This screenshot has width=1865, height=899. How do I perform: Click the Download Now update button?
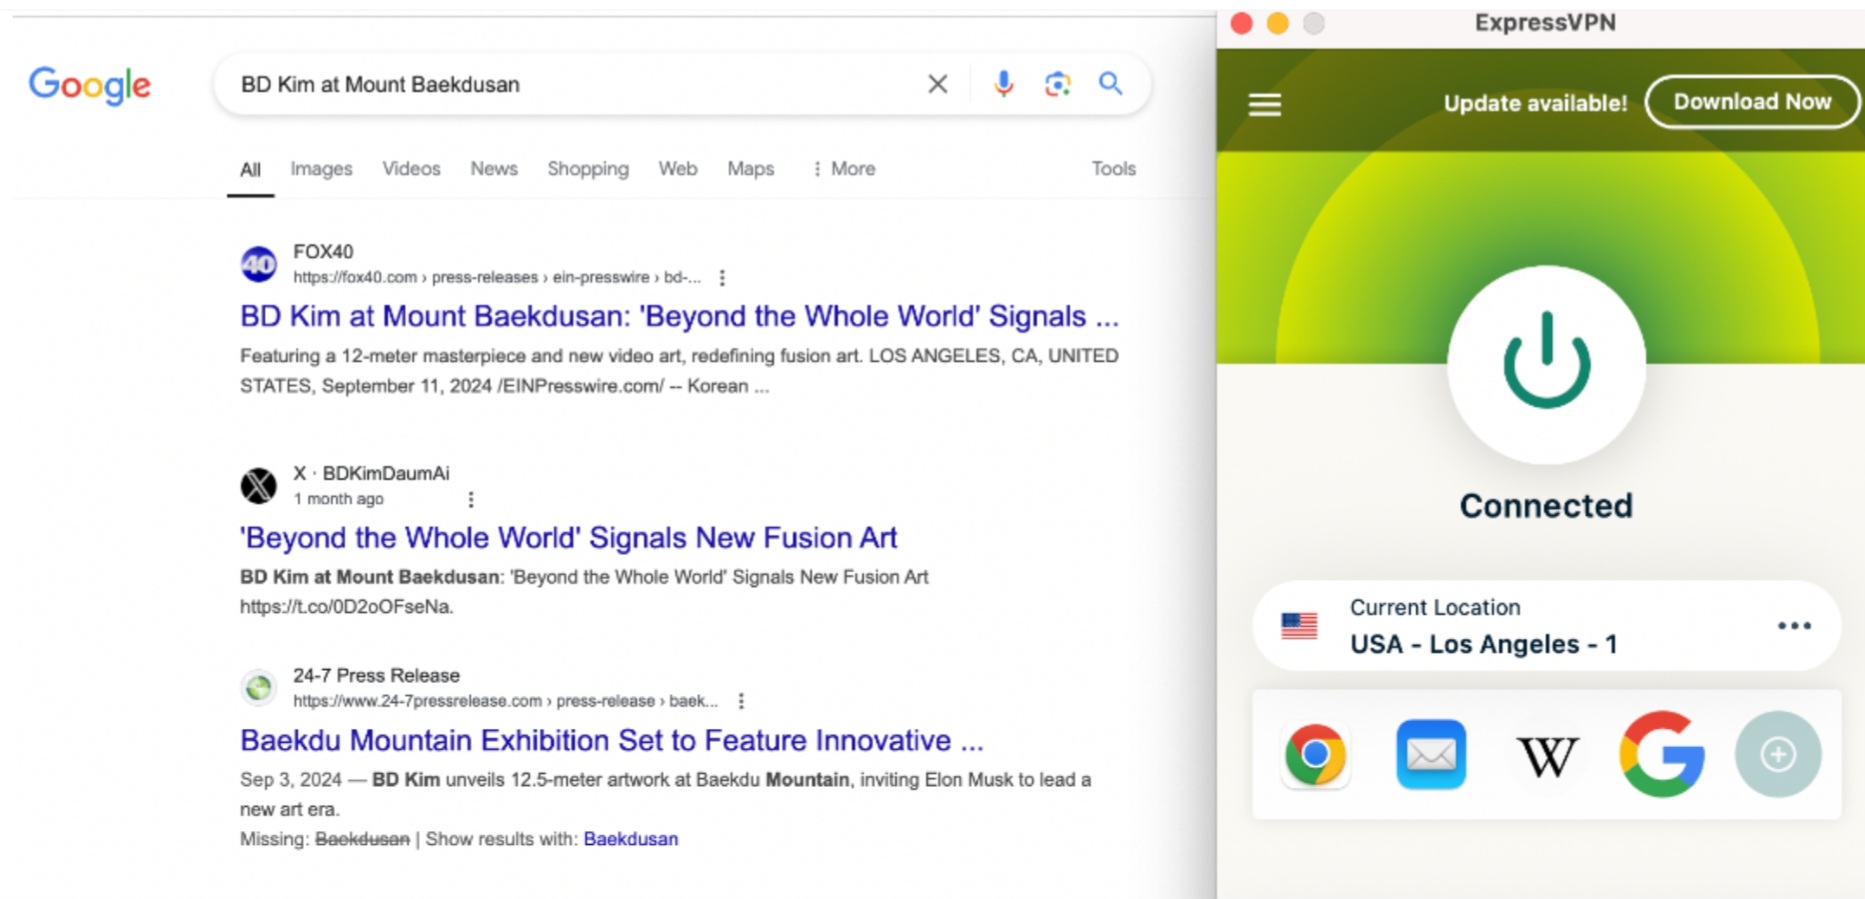pyautogui.click(x=1752, y=102)
